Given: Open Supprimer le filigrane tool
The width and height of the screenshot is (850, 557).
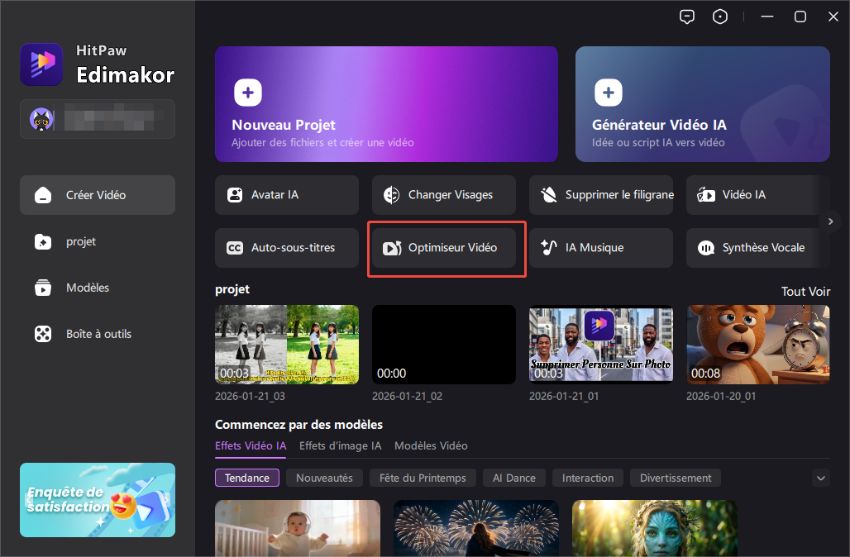Looking at the screenshot, I should pyautogui.click(x=601, y=195).
